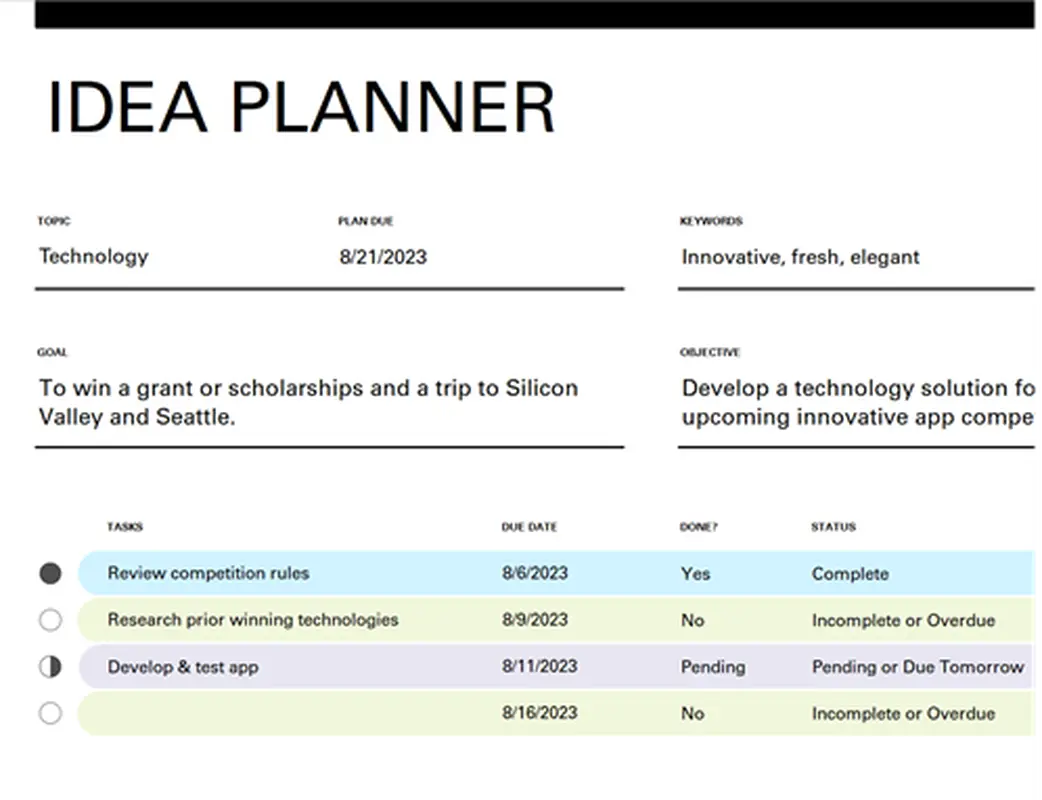Select the Technology topic field

93,256
